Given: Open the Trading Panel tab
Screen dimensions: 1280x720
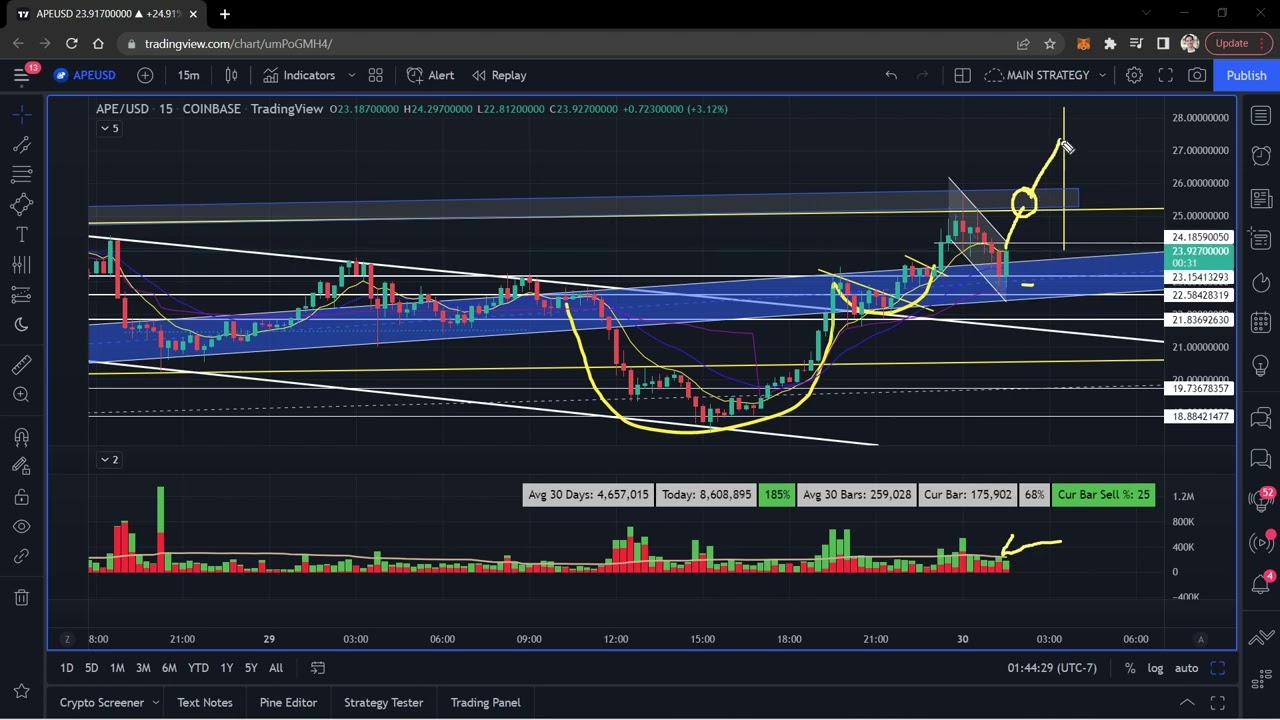Looking at the screenshot, I should (485, 702).
